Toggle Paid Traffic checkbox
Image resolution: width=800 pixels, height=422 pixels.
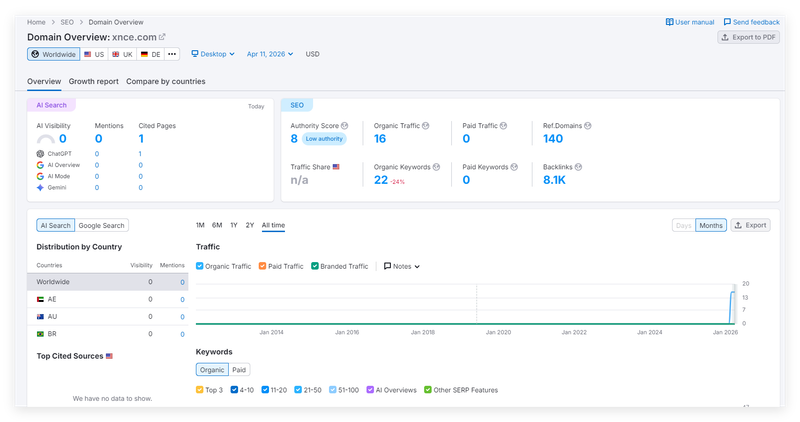(x=262, y=266)
